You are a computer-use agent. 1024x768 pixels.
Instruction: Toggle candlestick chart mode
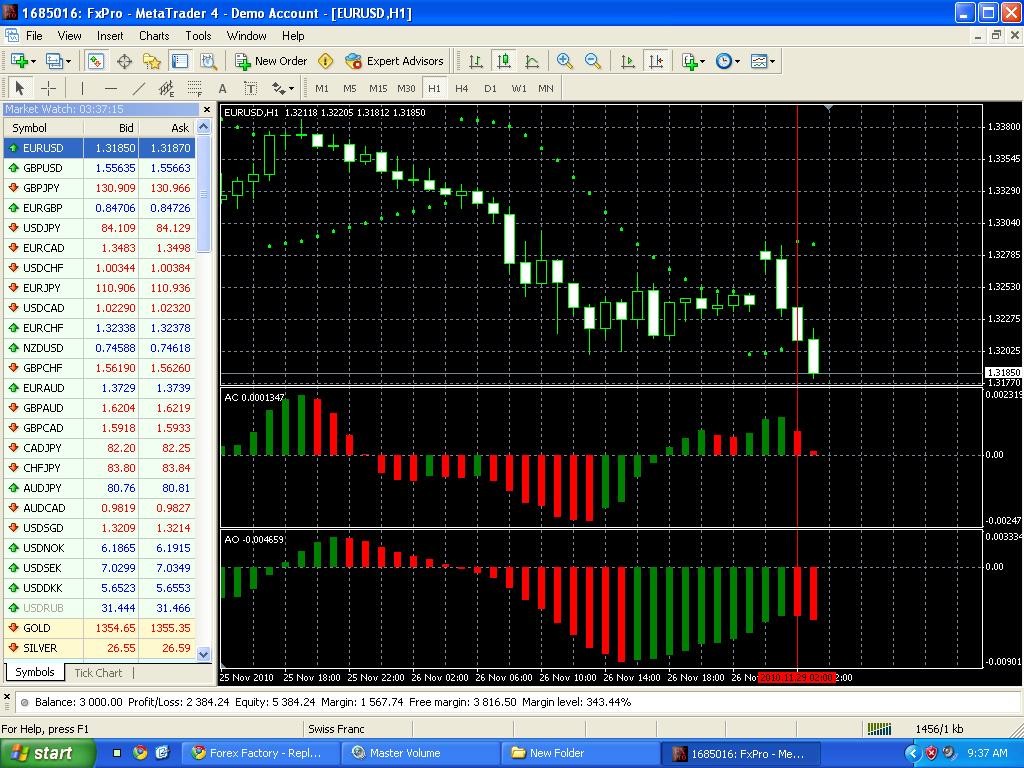(x=504, y=61)
